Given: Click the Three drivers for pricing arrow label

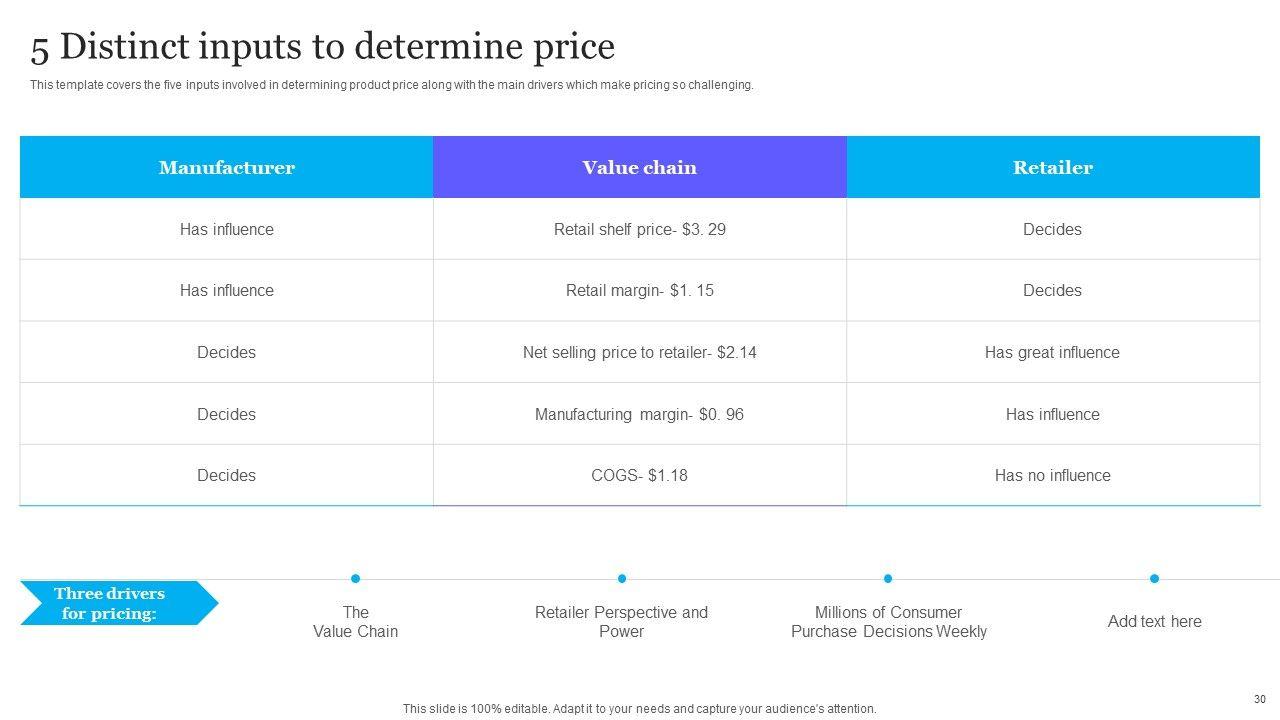Looking at the screenshot, I should [x=112, y=603].
